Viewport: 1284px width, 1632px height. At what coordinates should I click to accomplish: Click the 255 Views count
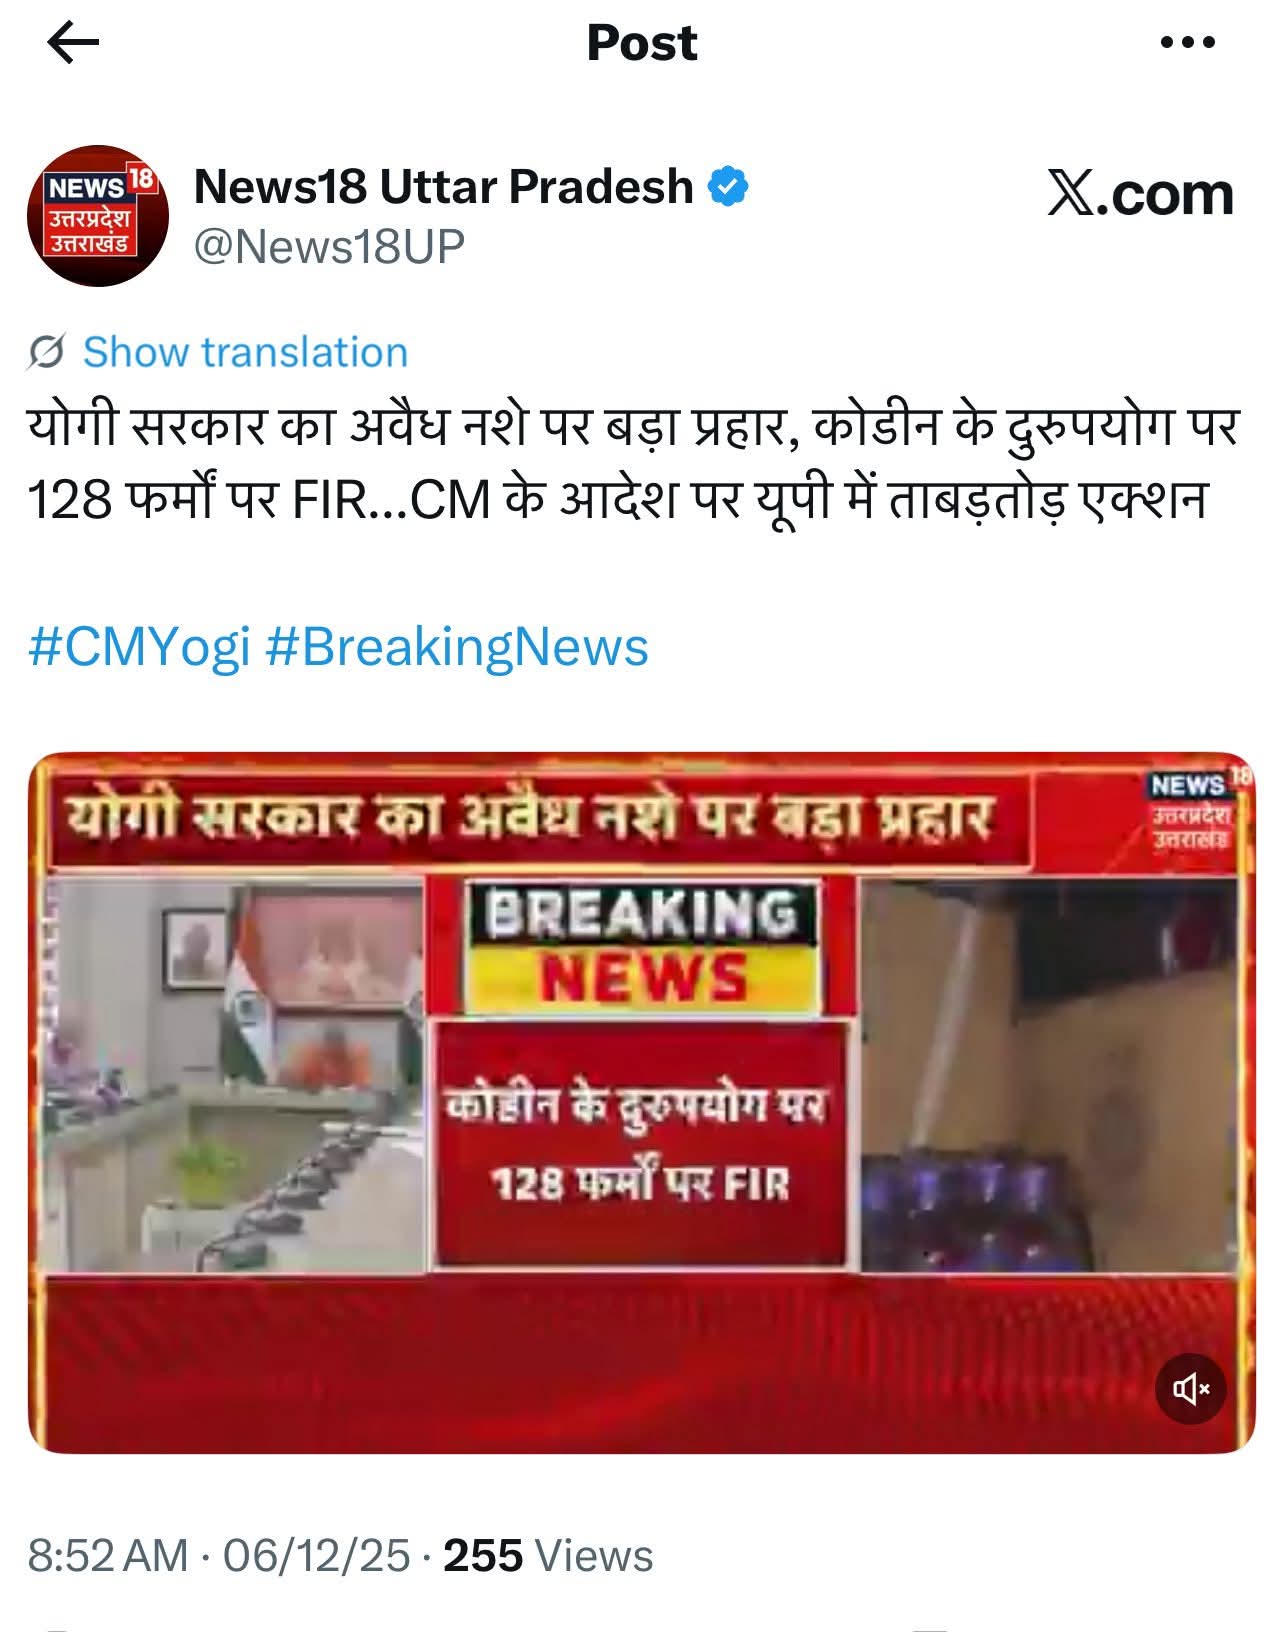click(x=548, y=1556)
